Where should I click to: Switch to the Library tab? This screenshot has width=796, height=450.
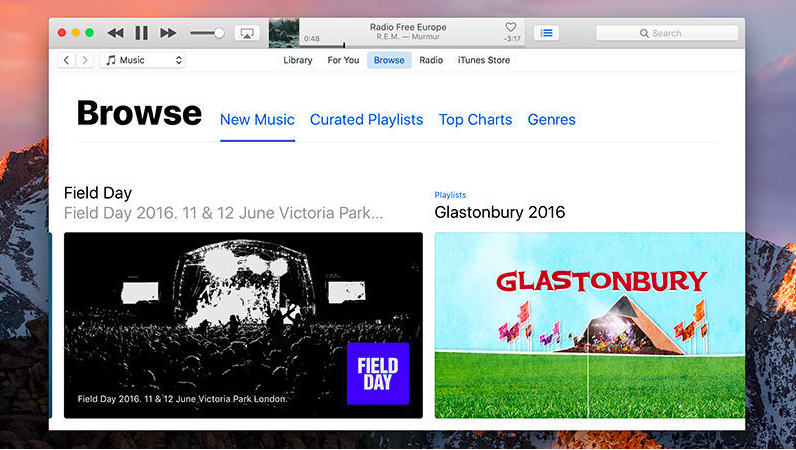(298, 60)
